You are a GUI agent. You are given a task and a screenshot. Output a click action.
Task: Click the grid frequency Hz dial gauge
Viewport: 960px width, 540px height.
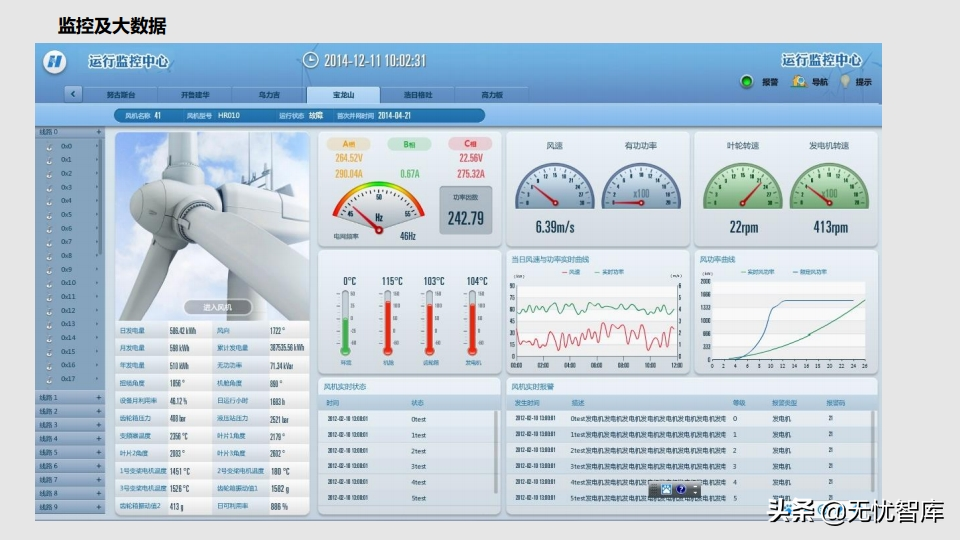click(378, 208)
